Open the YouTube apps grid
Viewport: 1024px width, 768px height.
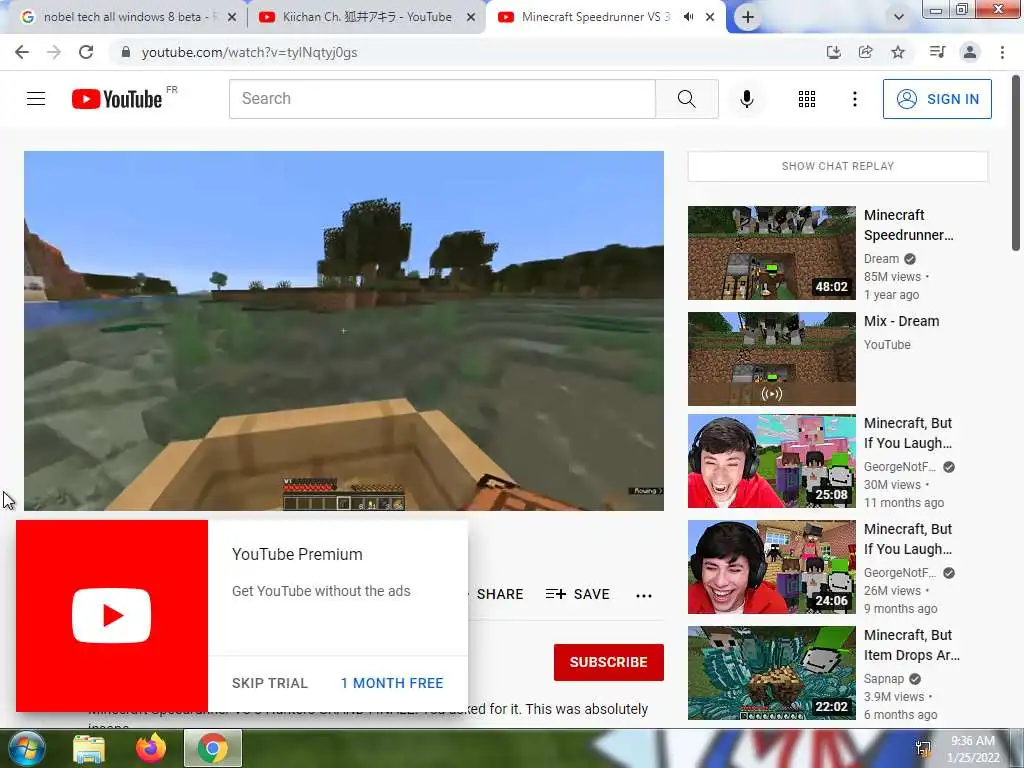pos(807,99)
